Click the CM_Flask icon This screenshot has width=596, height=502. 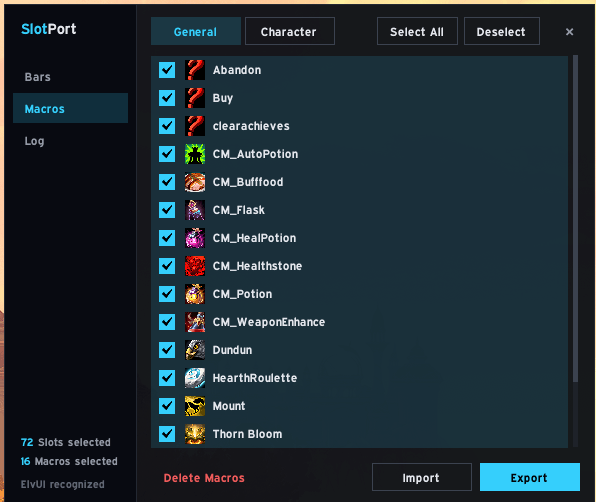195,210
